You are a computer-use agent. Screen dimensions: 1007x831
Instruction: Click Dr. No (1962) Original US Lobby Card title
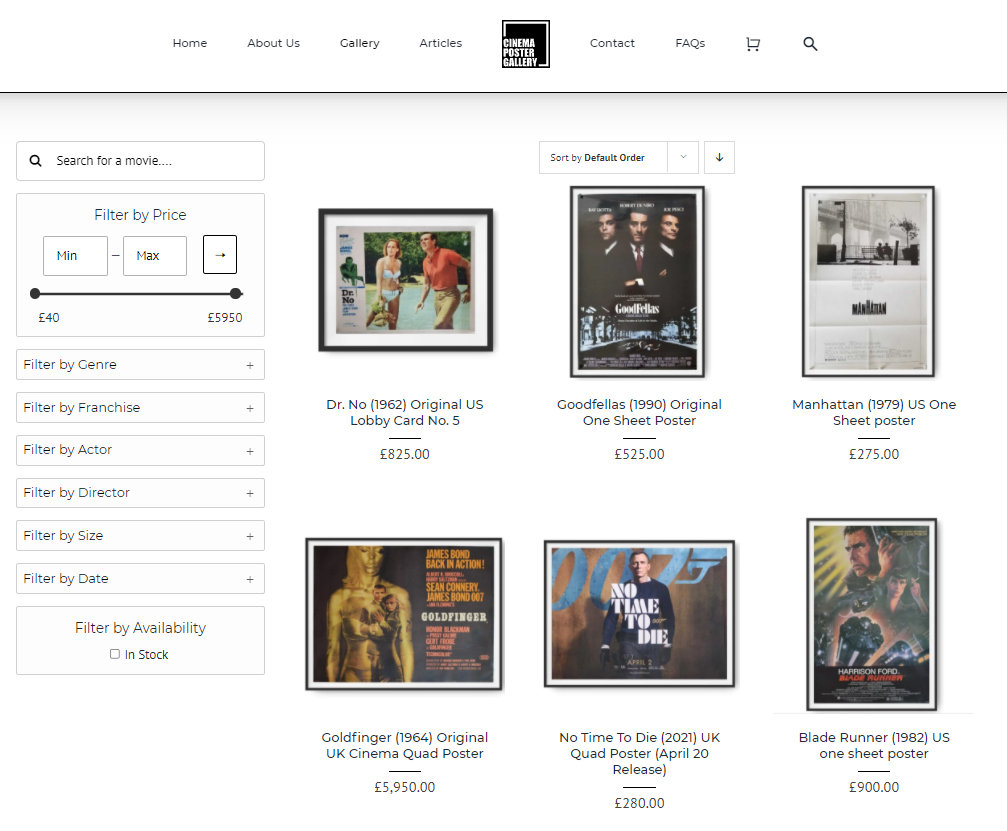click(405, 412)
